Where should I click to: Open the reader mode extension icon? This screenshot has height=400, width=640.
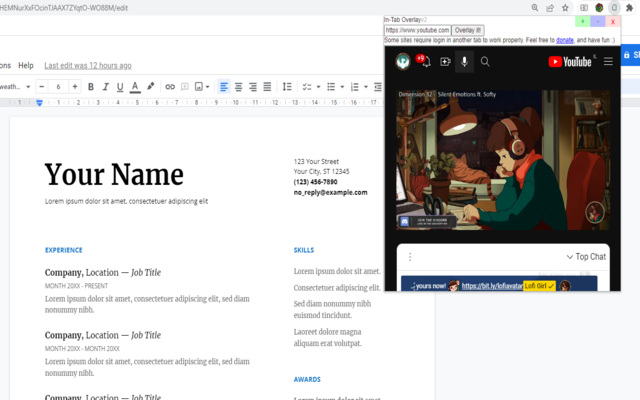click(584, 8)
